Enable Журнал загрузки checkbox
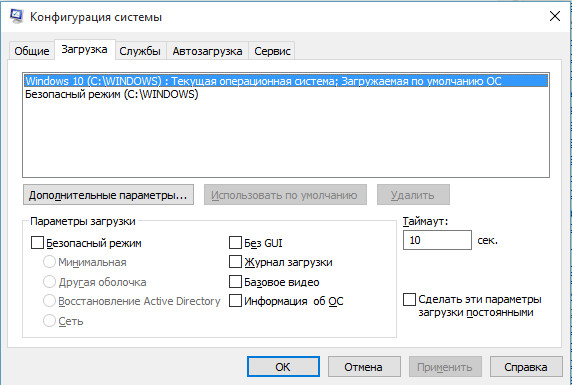The image size is (572, 385). coord(235,262)
